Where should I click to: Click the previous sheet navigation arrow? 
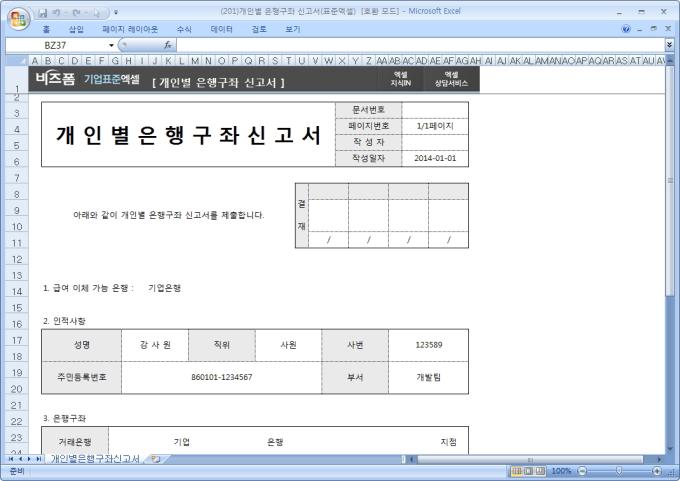click(20, 459)
